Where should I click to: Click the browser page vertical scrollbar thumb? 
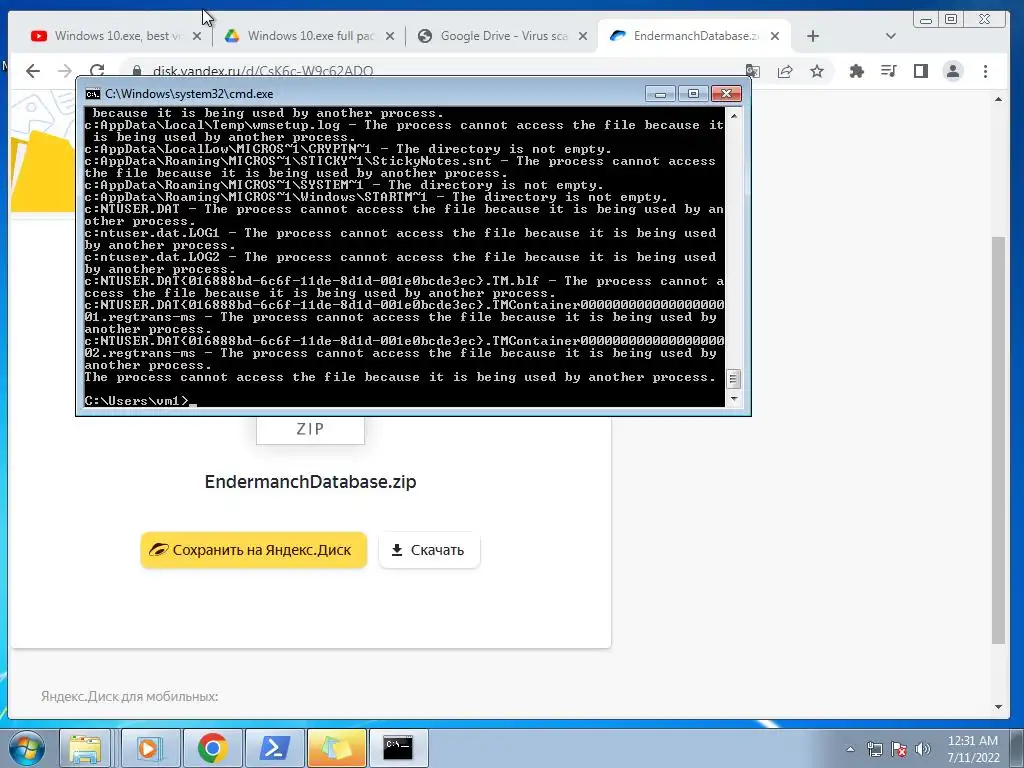tap(999, 440)
